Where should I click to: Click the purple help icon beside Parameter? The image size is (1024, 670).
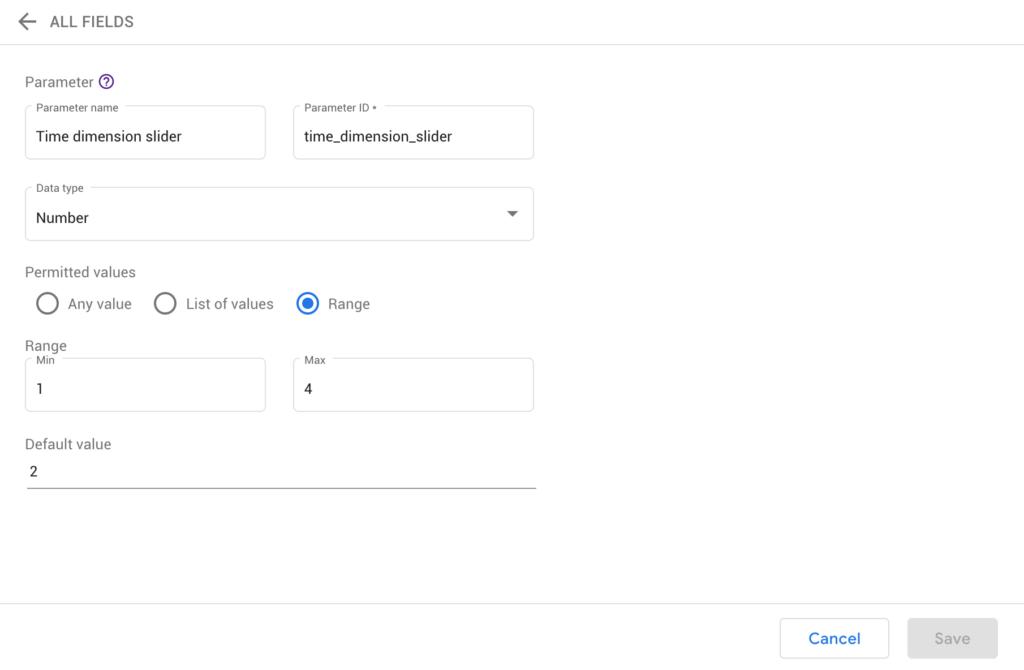tap(108, 82)
